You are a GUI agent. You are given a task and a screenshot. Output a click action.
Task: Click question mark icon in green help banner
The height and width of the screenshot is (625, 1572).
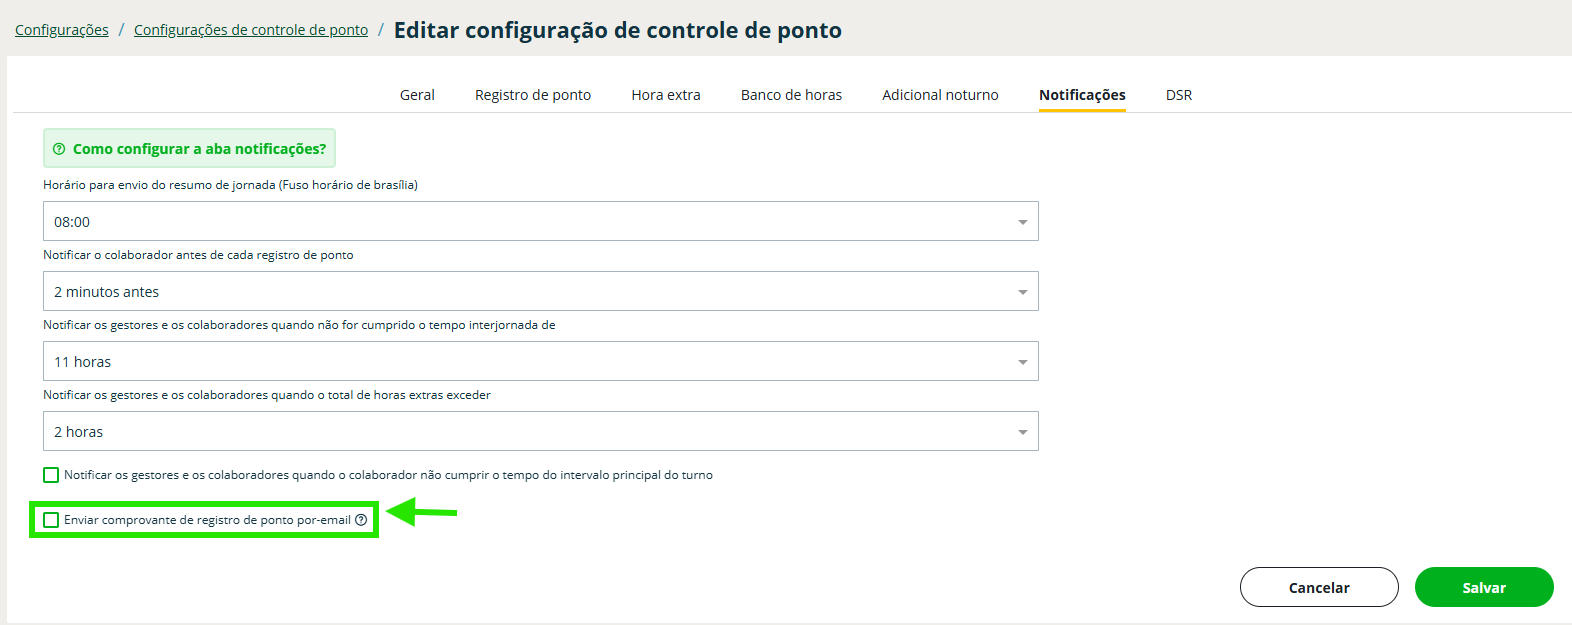point(59,149)
